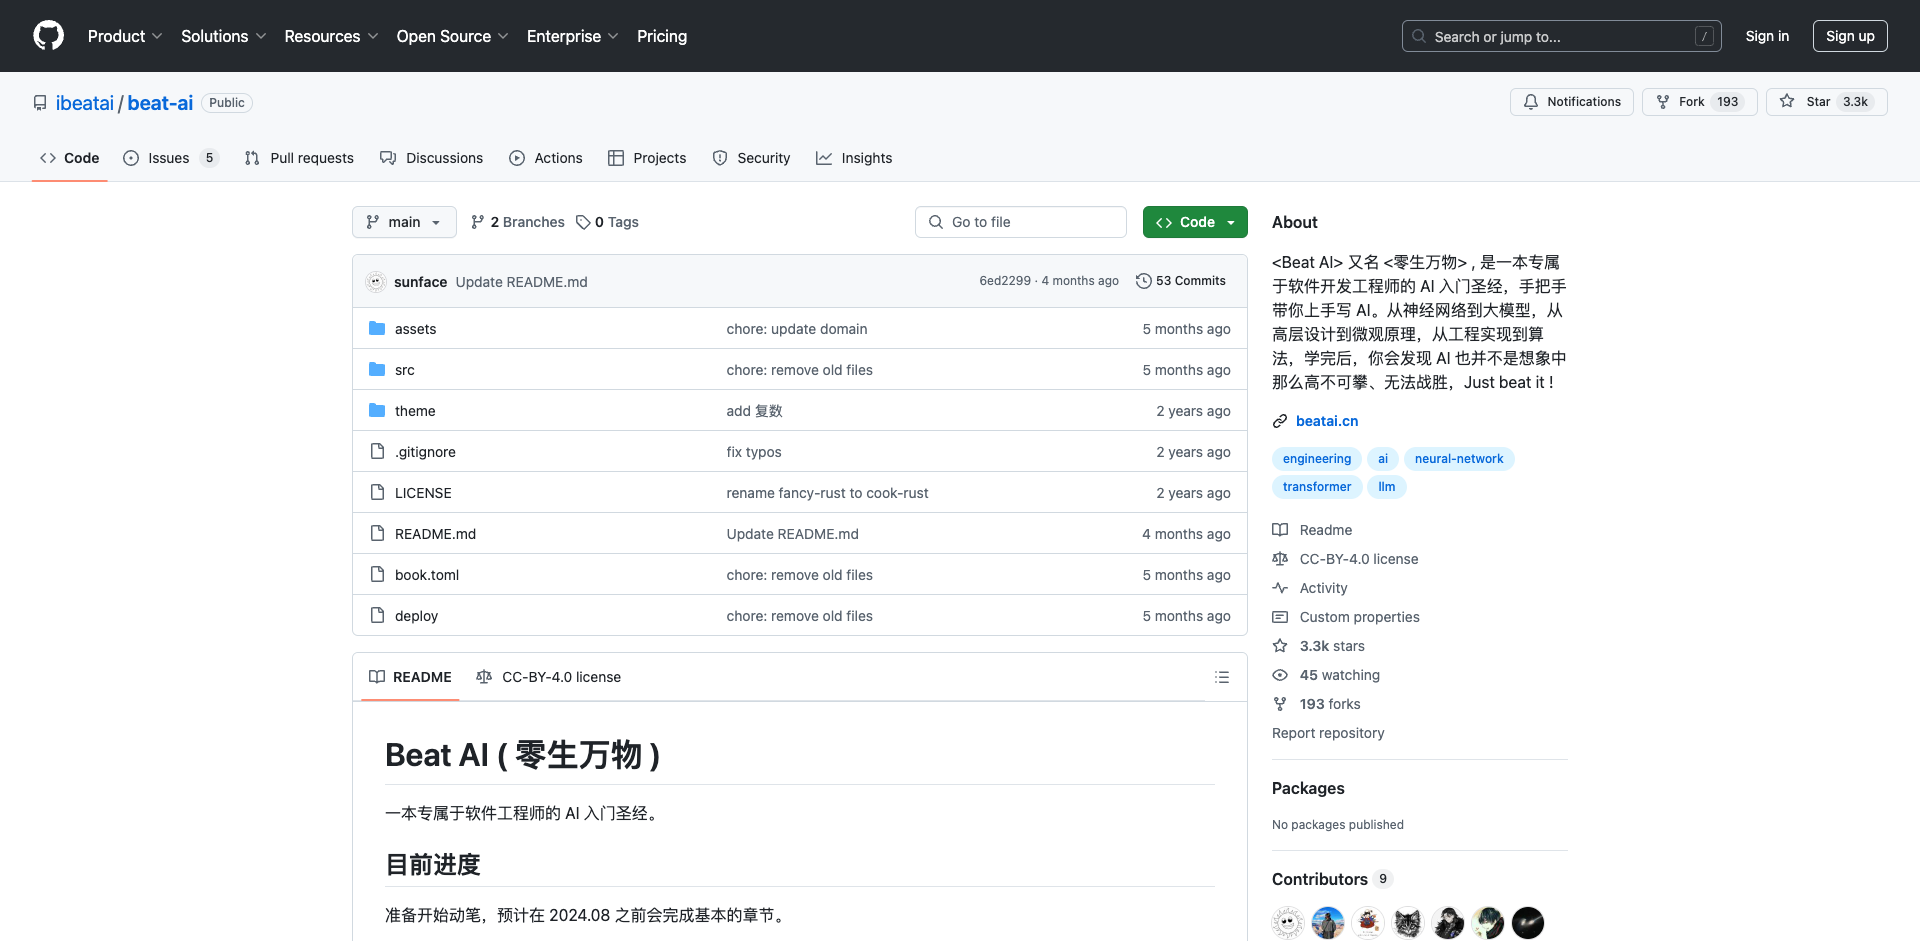Click the LICENSE file icon

(x=377, y=492)
